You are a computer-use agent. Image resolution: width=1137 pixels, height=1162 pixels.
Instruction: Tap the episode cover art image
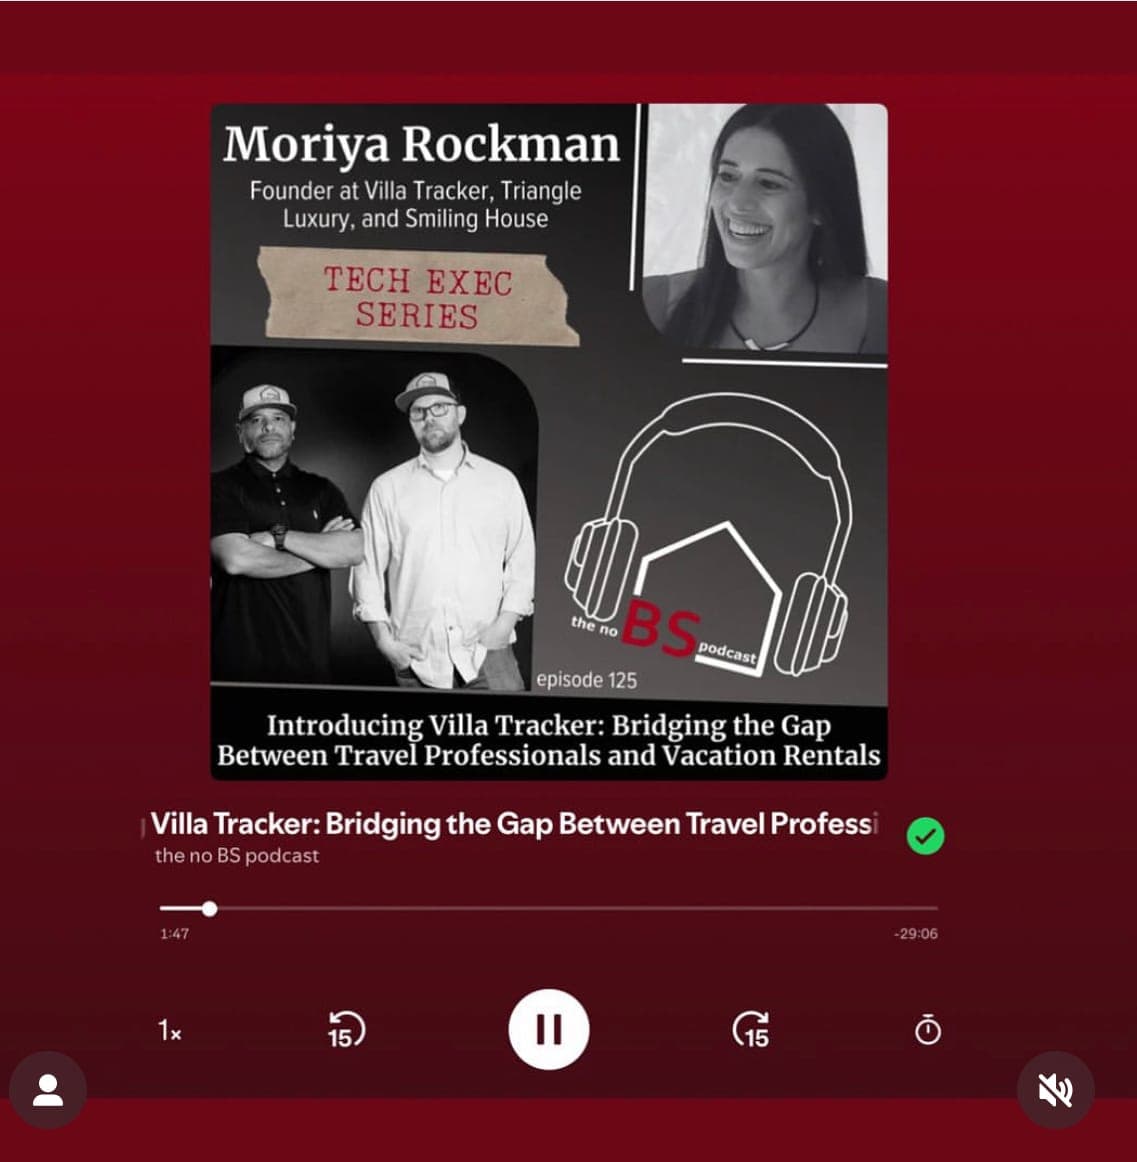549,442
